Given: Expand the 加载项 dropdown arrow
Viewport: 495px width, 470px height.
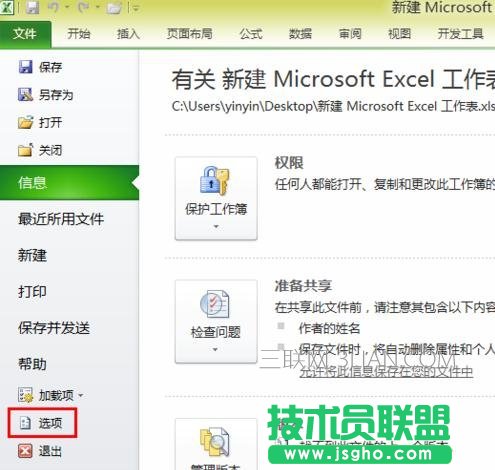Looking at the screenshot, I should click(81, 396).
